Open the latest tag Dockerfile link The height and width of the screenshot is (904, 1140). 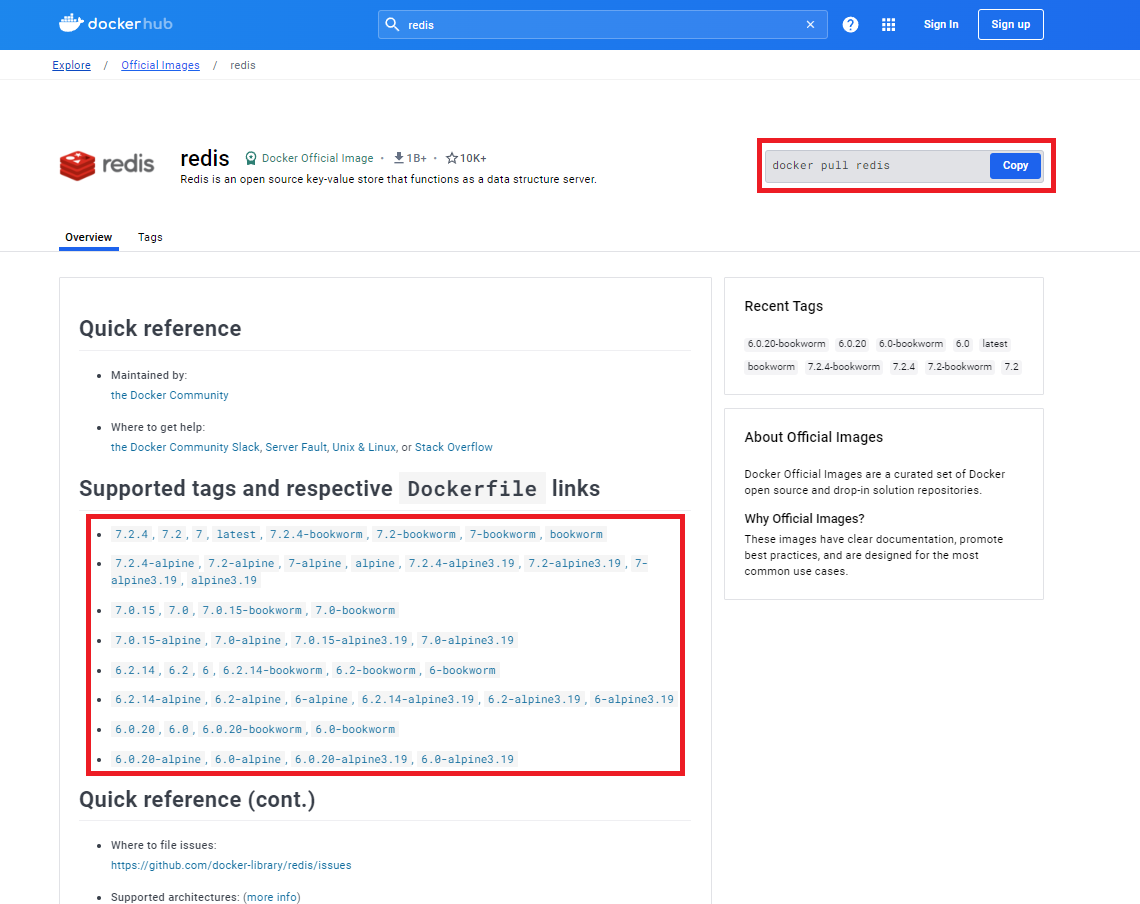pyautogui.click(x=236, y=535)
